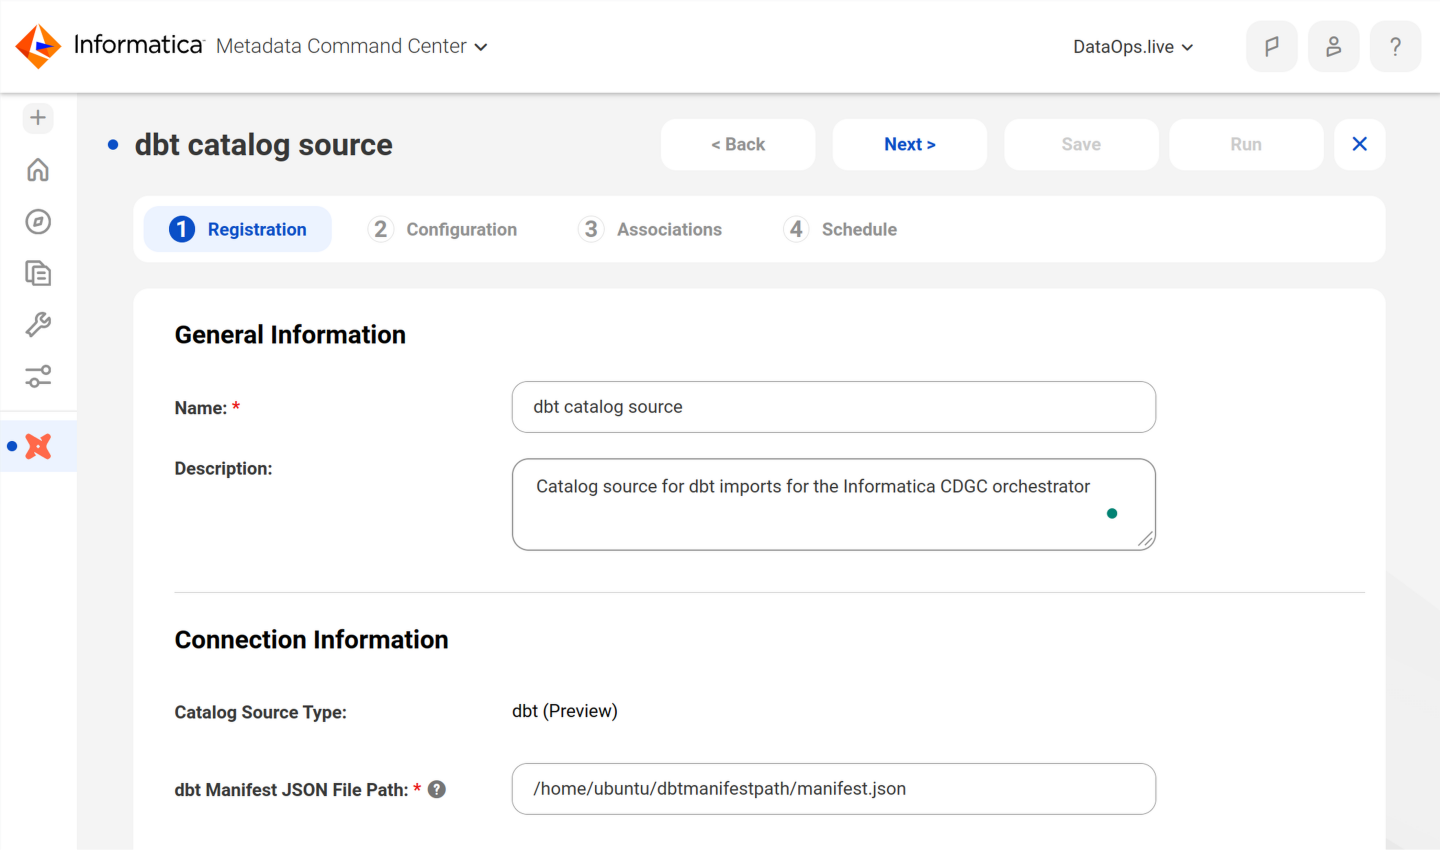Click into the Name input field
The image size is (1440, 850).
(x=834, y=407)
